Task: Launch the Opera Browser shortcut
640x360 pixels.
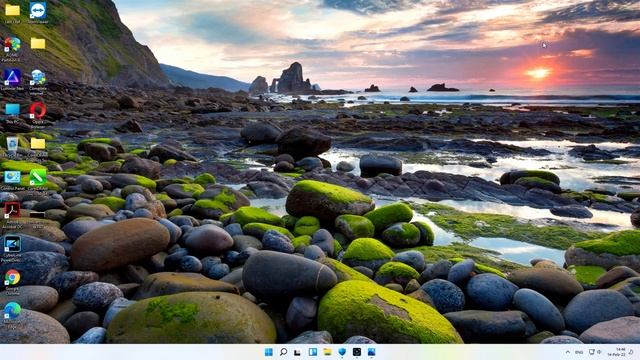Action: tap(38, 111)
